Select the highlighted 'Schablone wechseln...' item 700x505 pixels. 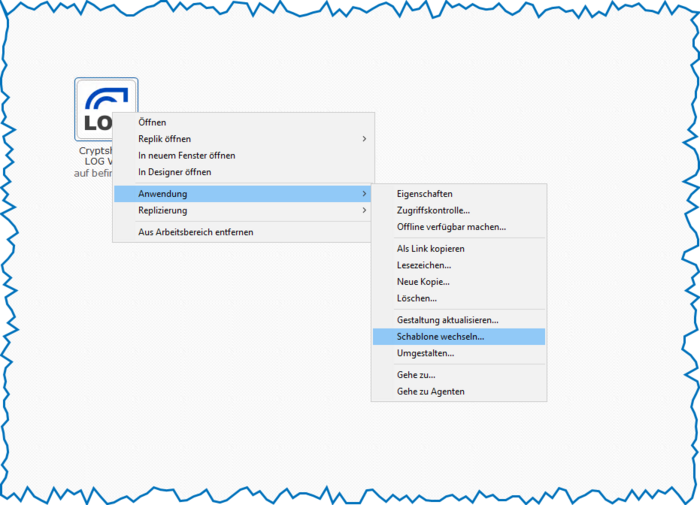point(440,337)
